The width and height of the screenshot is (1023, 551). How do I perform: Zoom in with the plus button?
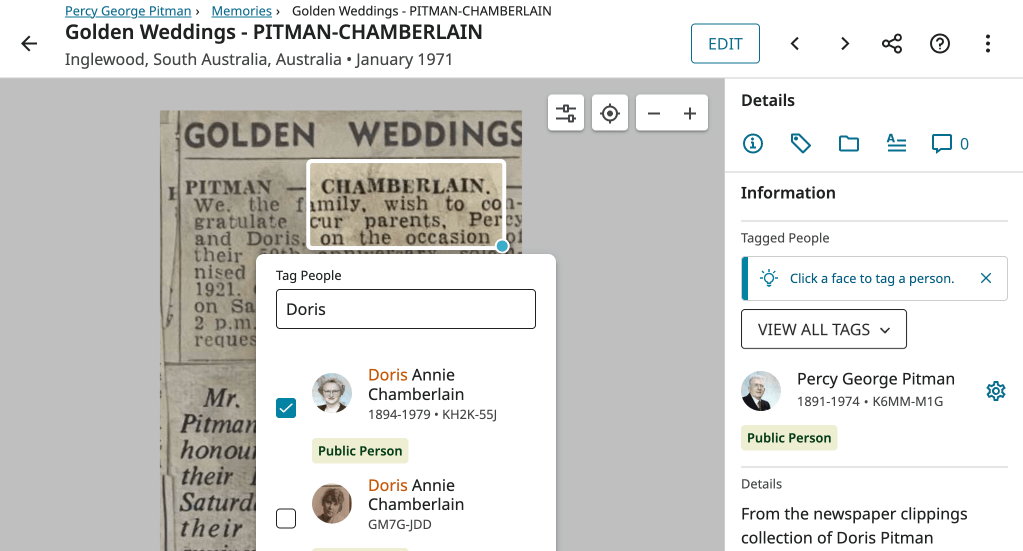pos(690,113)
